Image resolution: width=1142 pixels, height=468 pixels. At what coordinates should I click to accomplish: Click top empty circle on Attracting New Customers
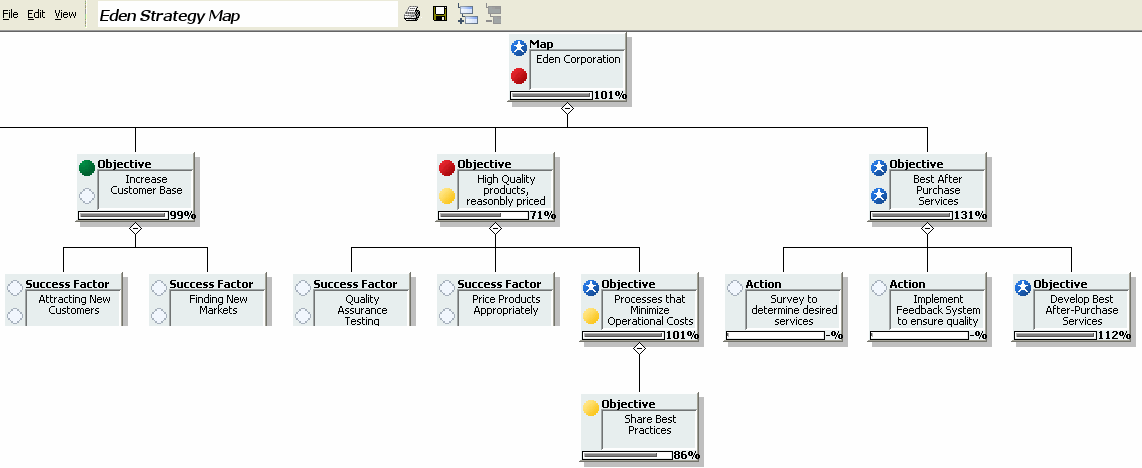coord(15,288)
